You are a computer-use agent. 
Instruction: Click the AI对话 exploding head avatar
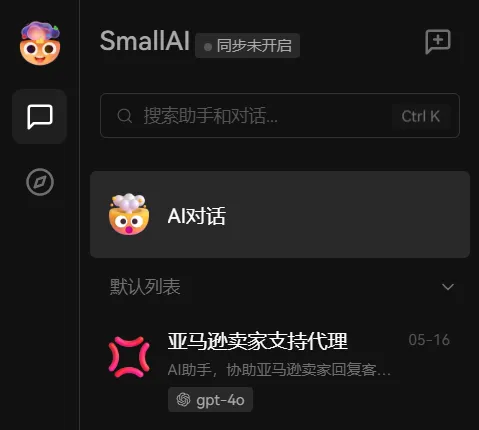coord(129,214)
